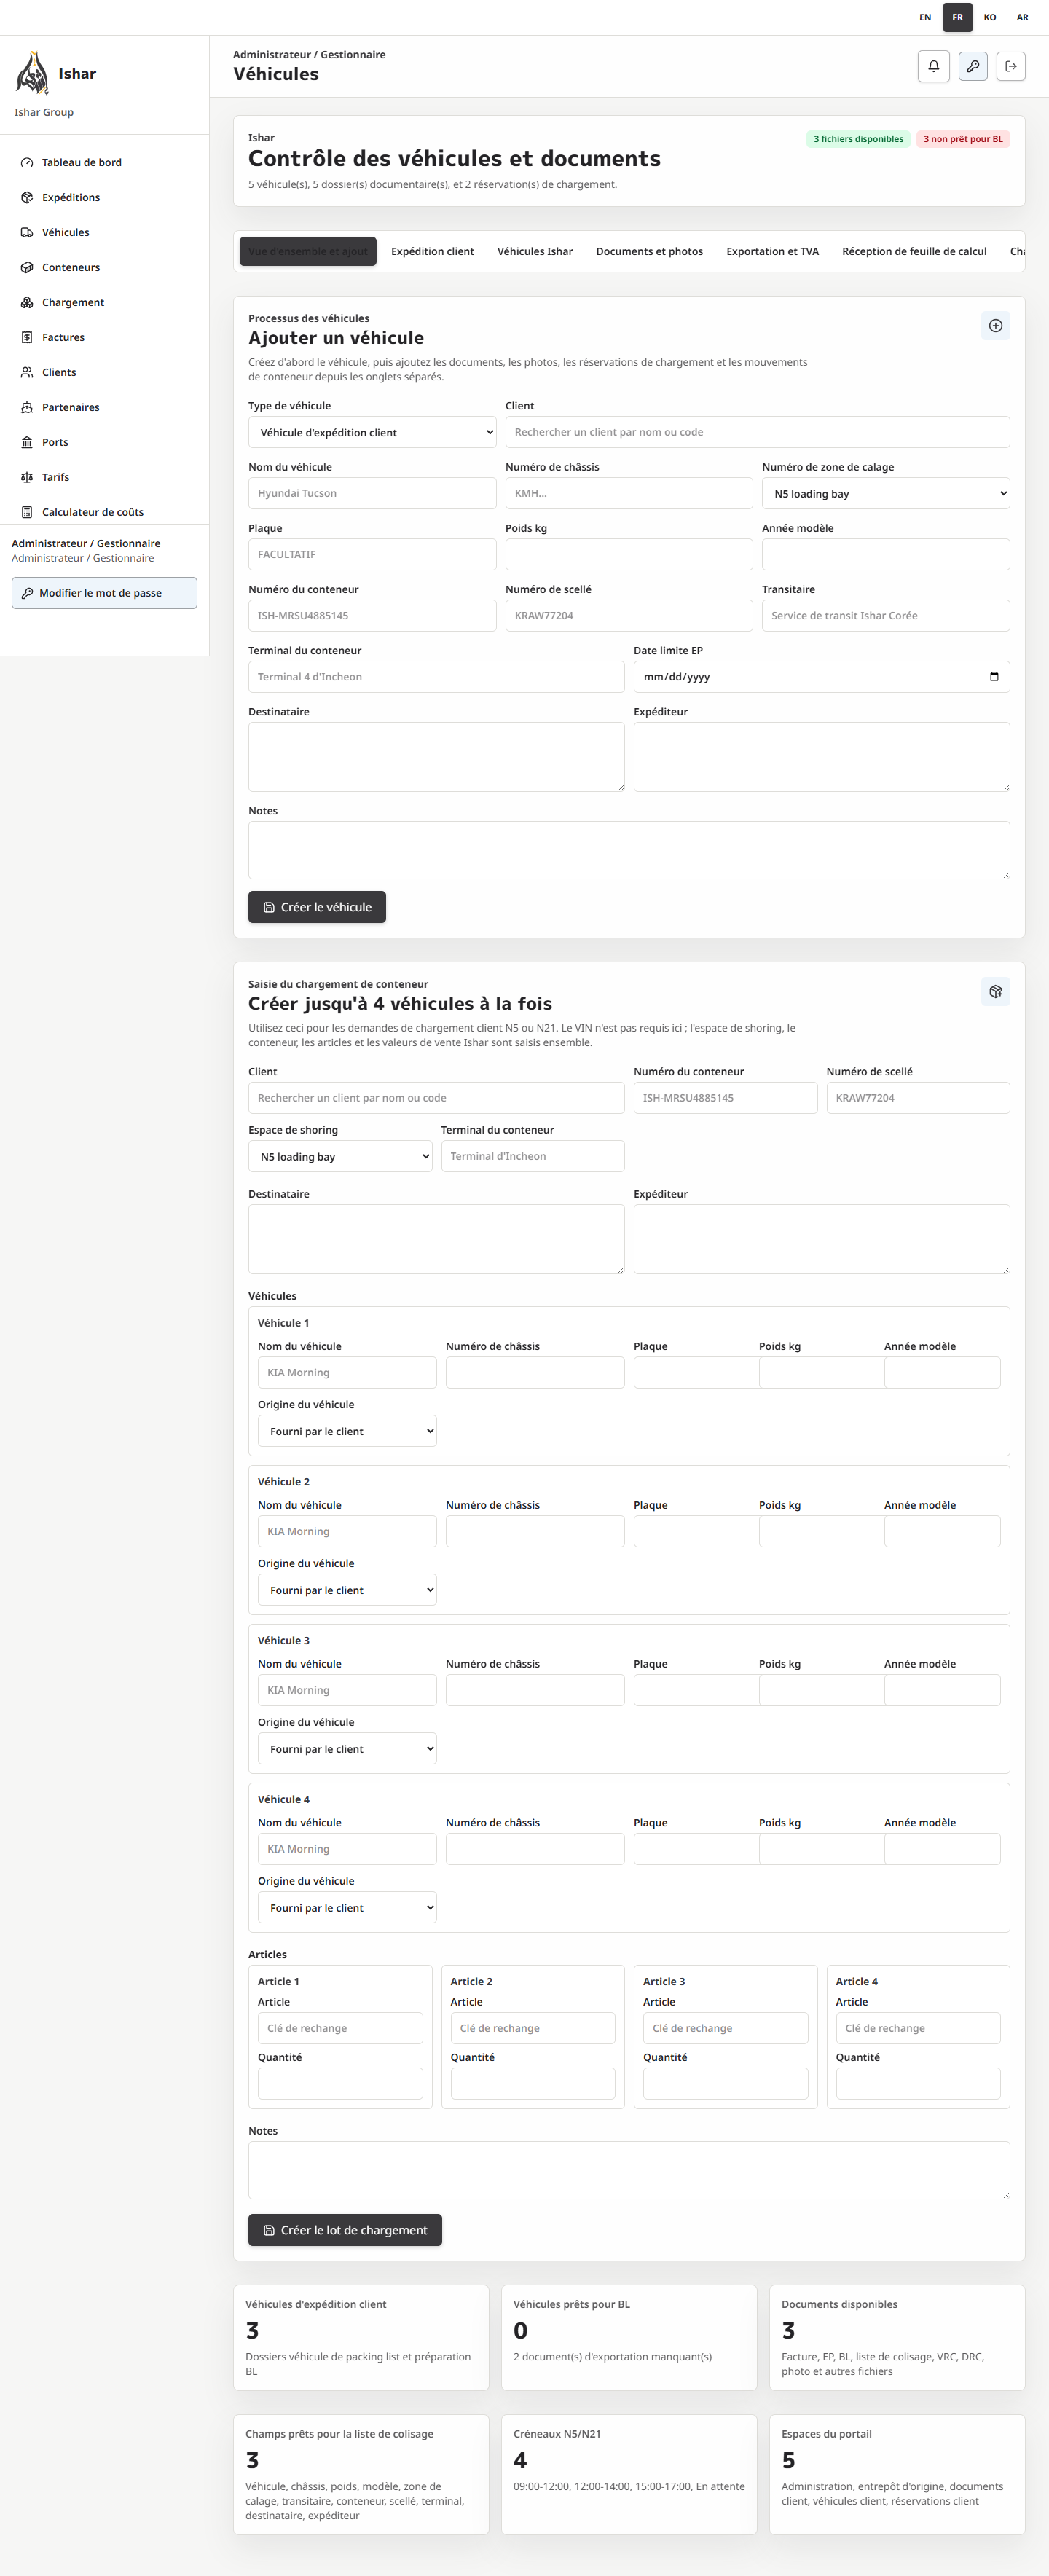Click the Tableau de bord gauge icon
Image resolution: width=1049 pixels, height=2576 pixels.
click(x=27, y=162)
